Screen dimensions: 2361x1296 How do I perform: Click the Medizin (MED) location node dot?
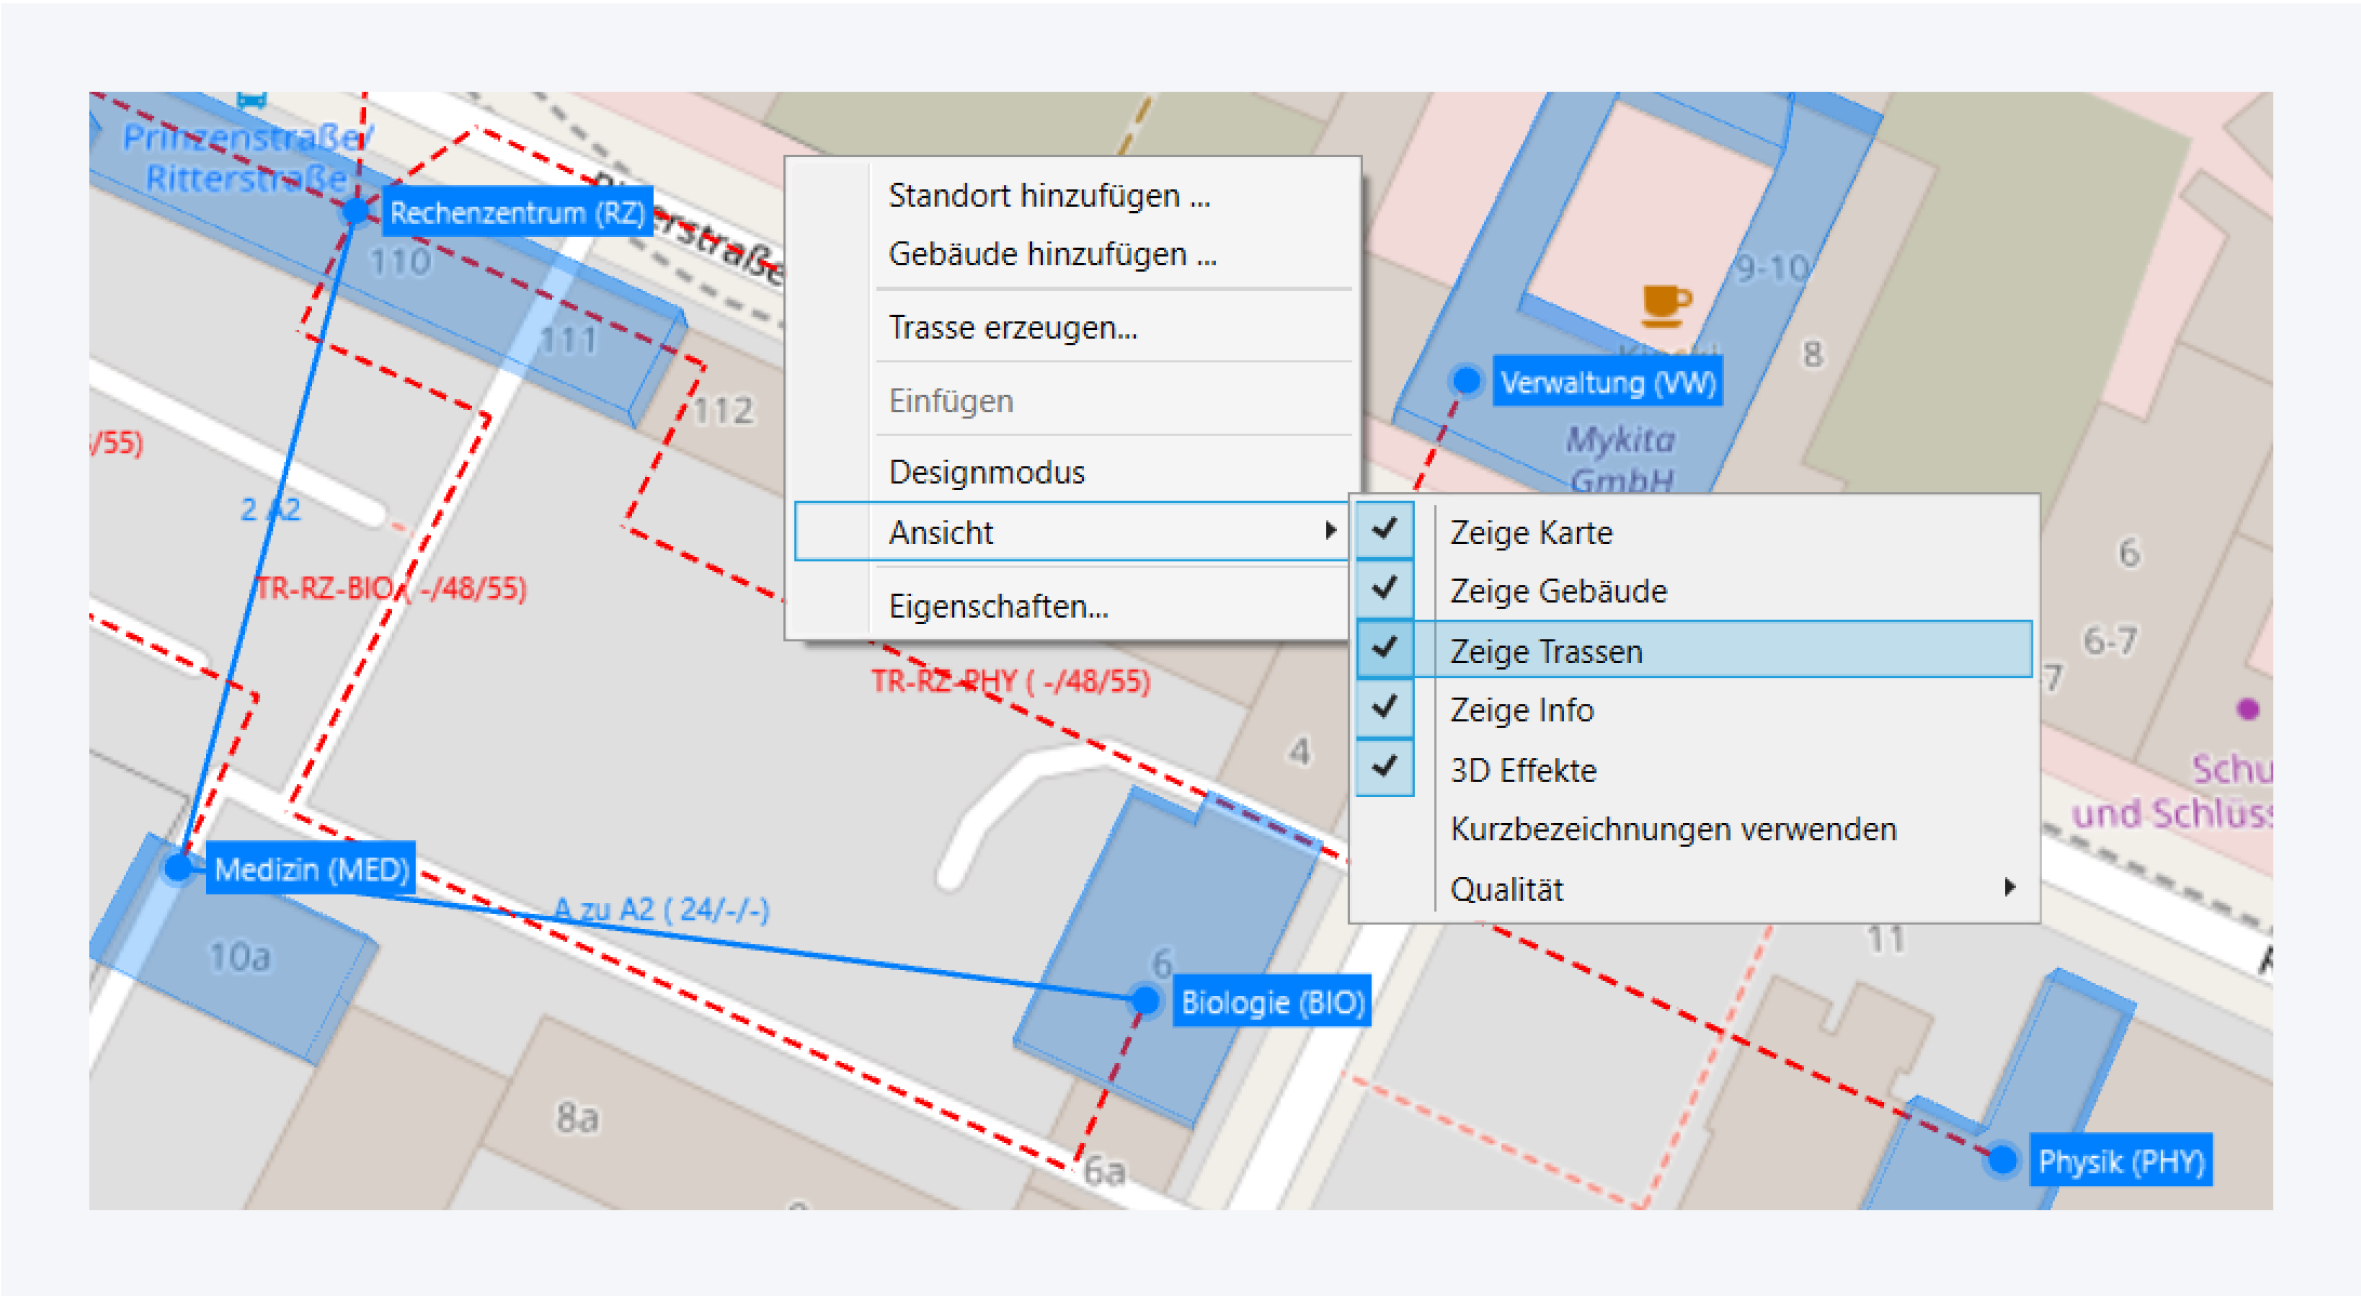click(x=179, y=867)
